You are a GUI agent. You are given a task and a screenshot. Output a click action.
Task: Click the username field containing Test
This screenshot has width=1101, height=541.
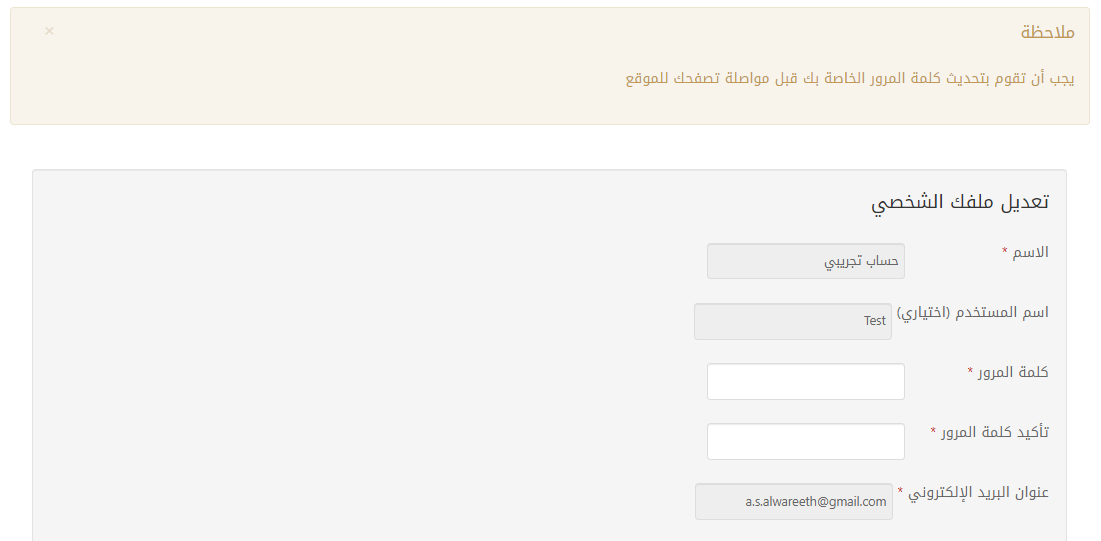[x=792, y=322]
